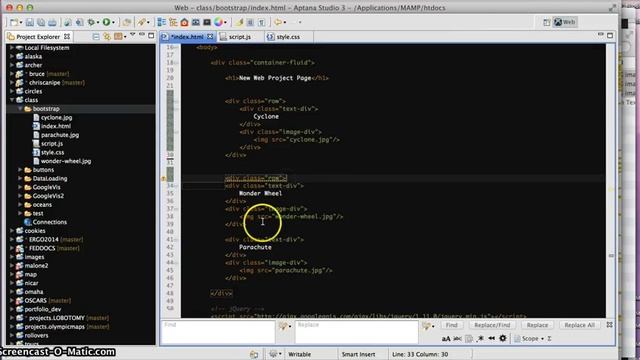Expand the archer project

[12, 65]
